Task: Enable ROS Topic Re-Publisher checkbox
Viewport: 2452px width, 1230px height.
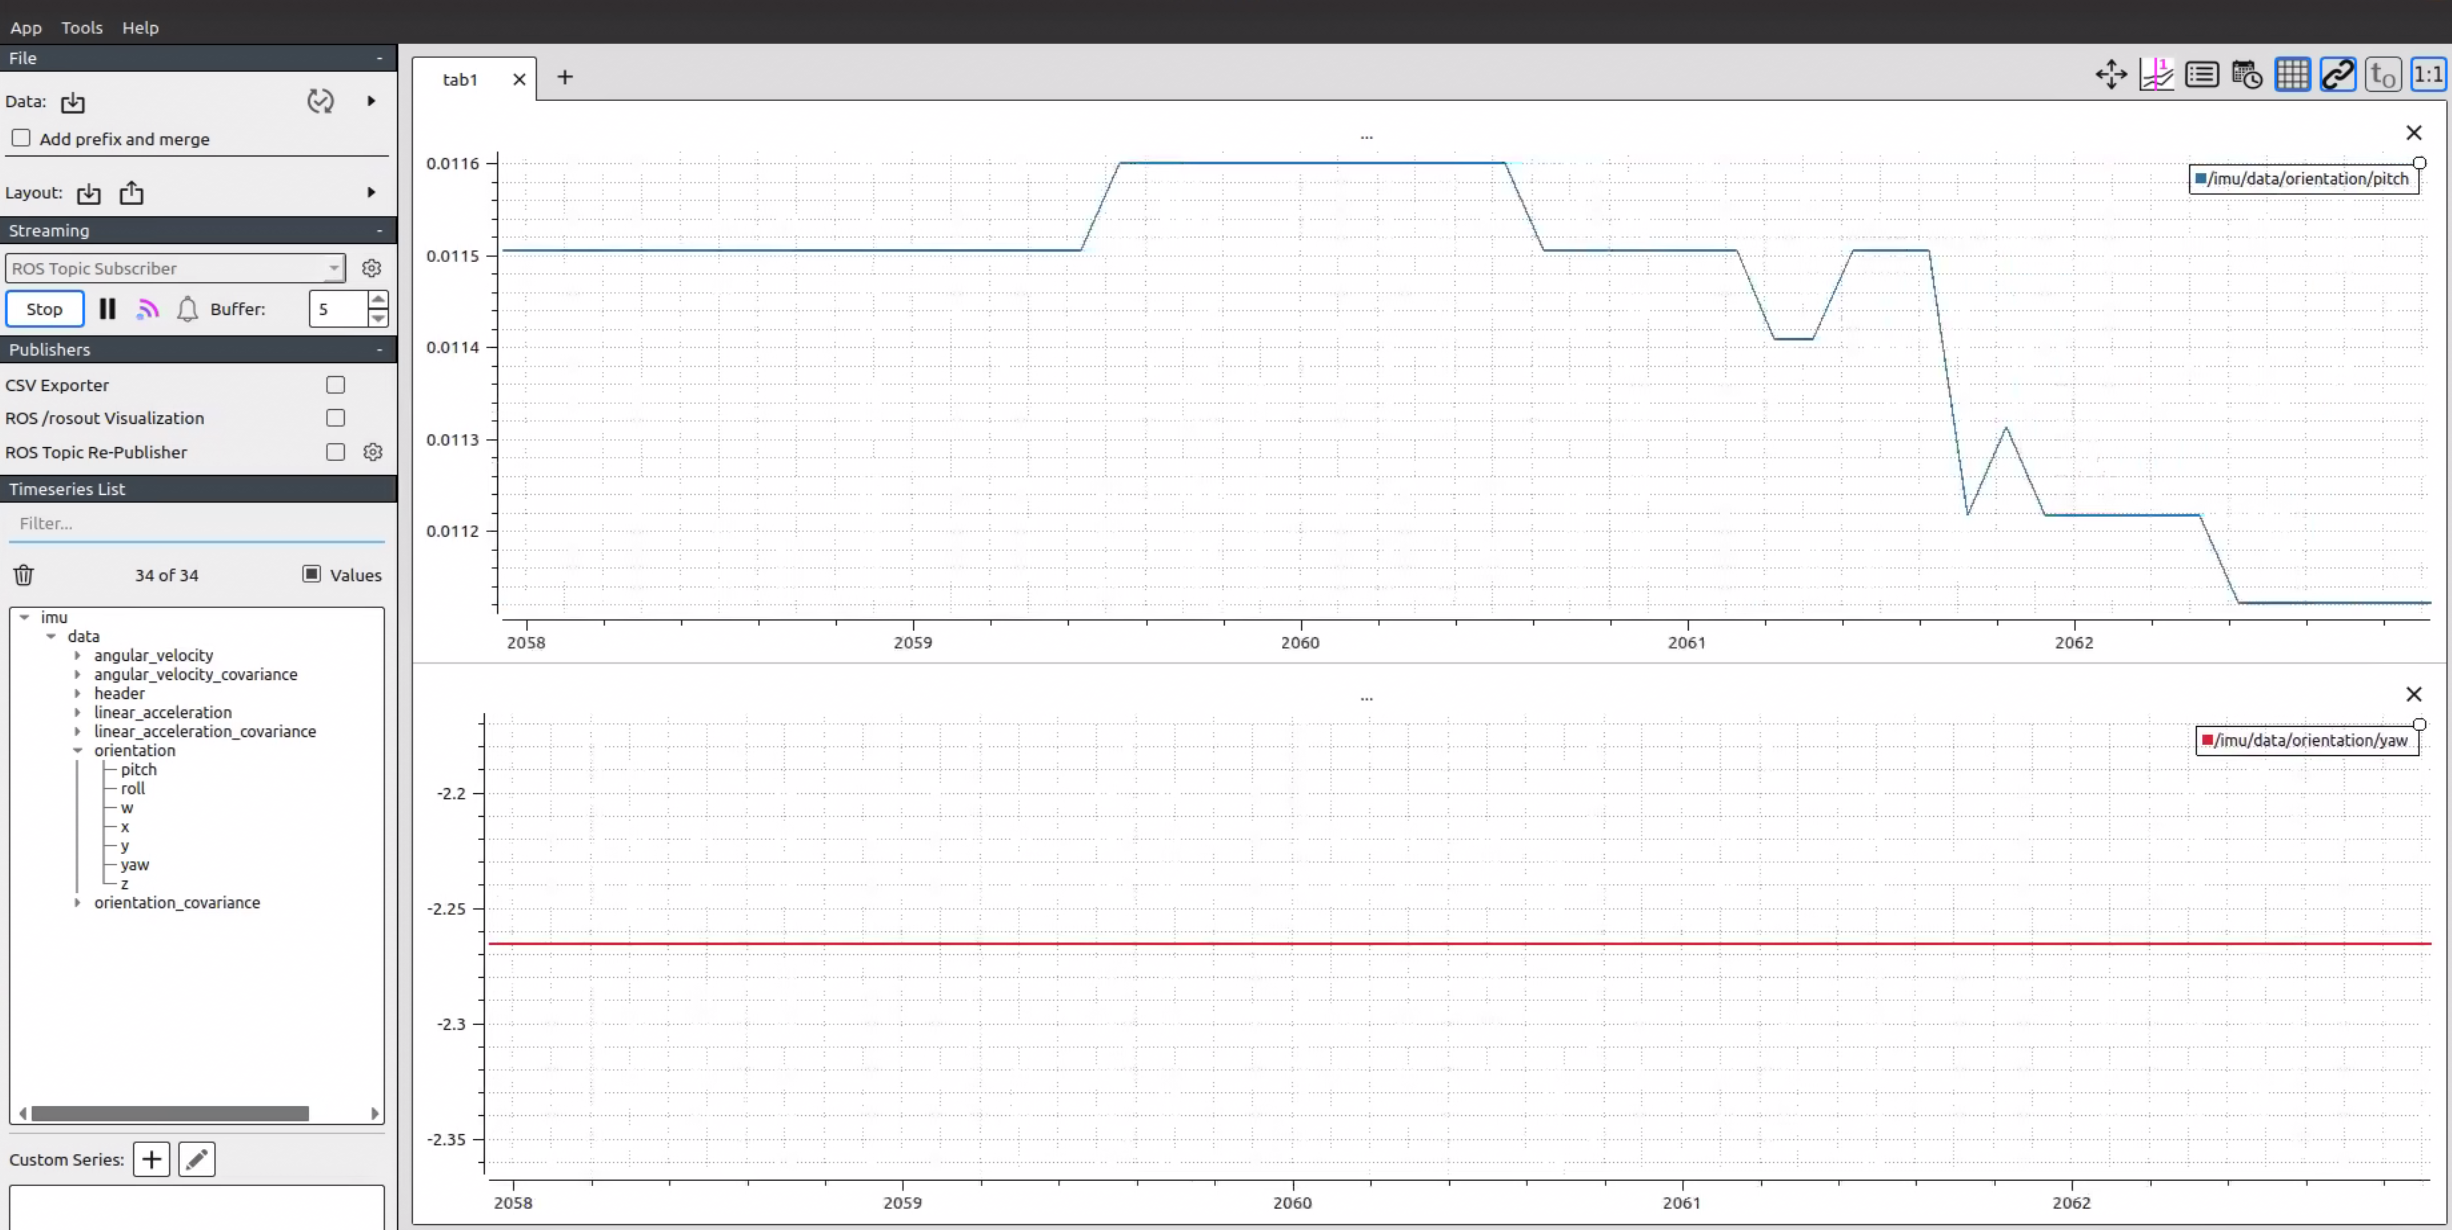Action: pyautogui.click(x=336, y=452)
